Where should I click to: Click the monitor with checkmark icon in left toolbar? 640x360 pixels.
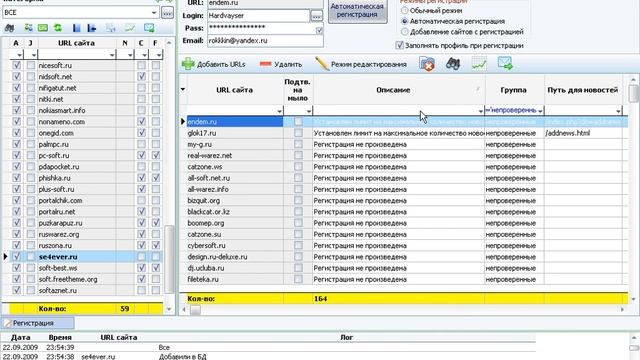[149, 28]
